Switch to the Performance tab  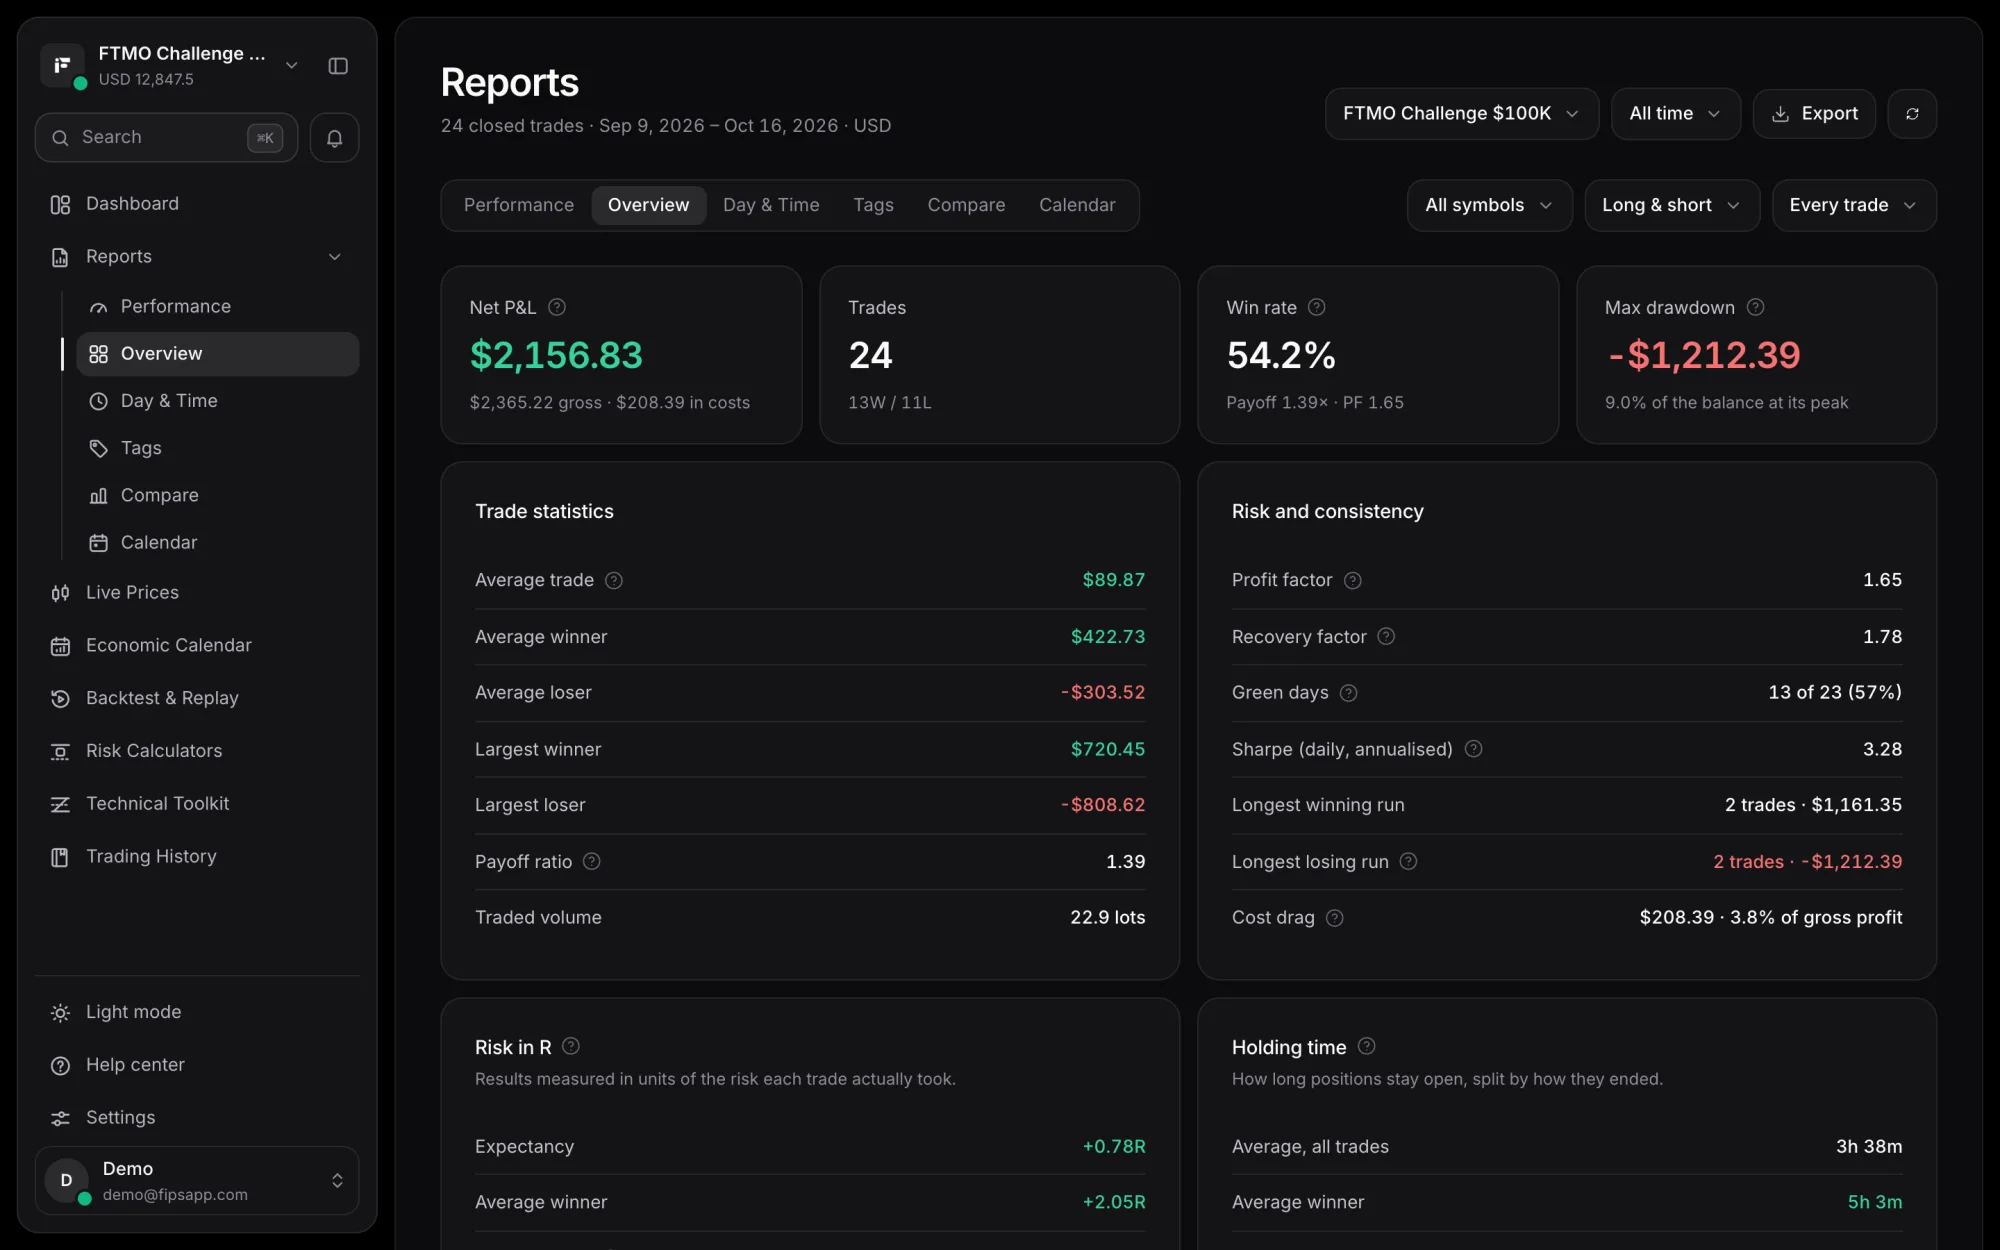pos(519,205)
